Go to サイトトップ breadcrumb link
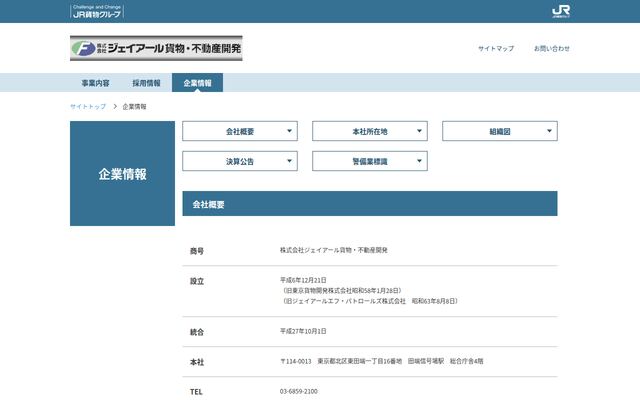Viewport: 640px width, 400px height. point(88,107)
